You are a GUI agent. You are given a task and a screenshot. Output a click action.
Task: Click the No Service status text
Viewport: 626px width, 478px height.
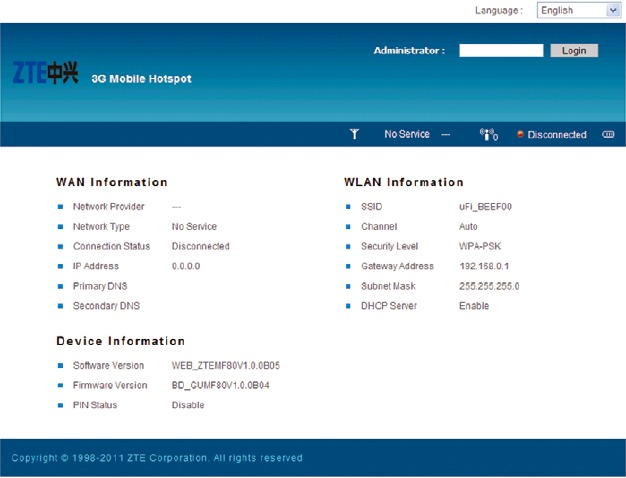(406, 134)
